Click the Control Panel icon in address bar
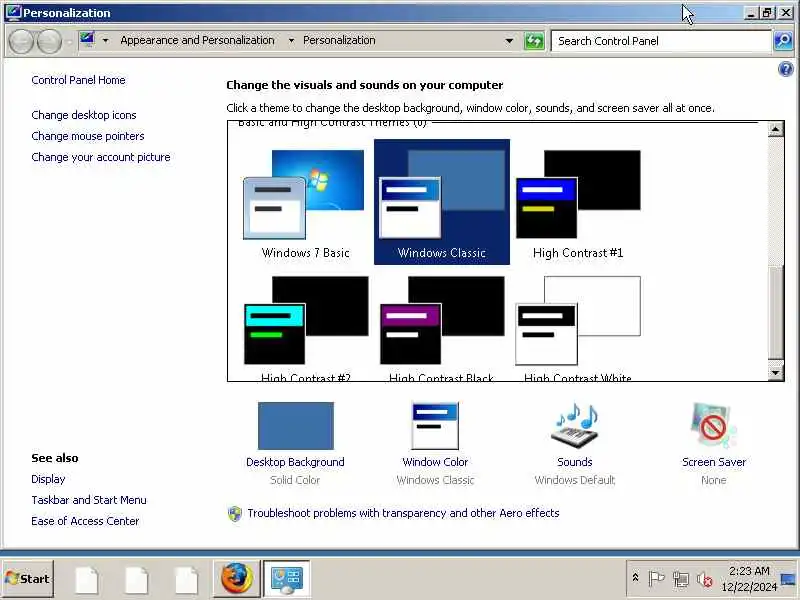 point(88,40)
